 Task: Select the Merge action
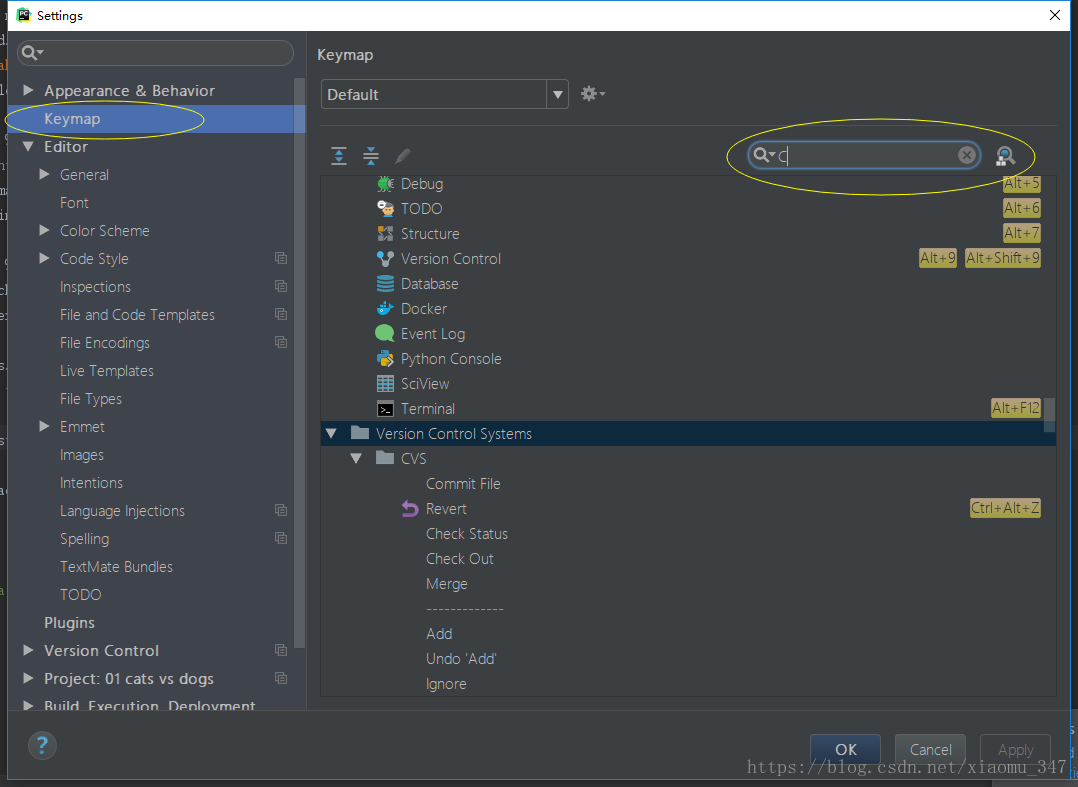tap(447, 584)
